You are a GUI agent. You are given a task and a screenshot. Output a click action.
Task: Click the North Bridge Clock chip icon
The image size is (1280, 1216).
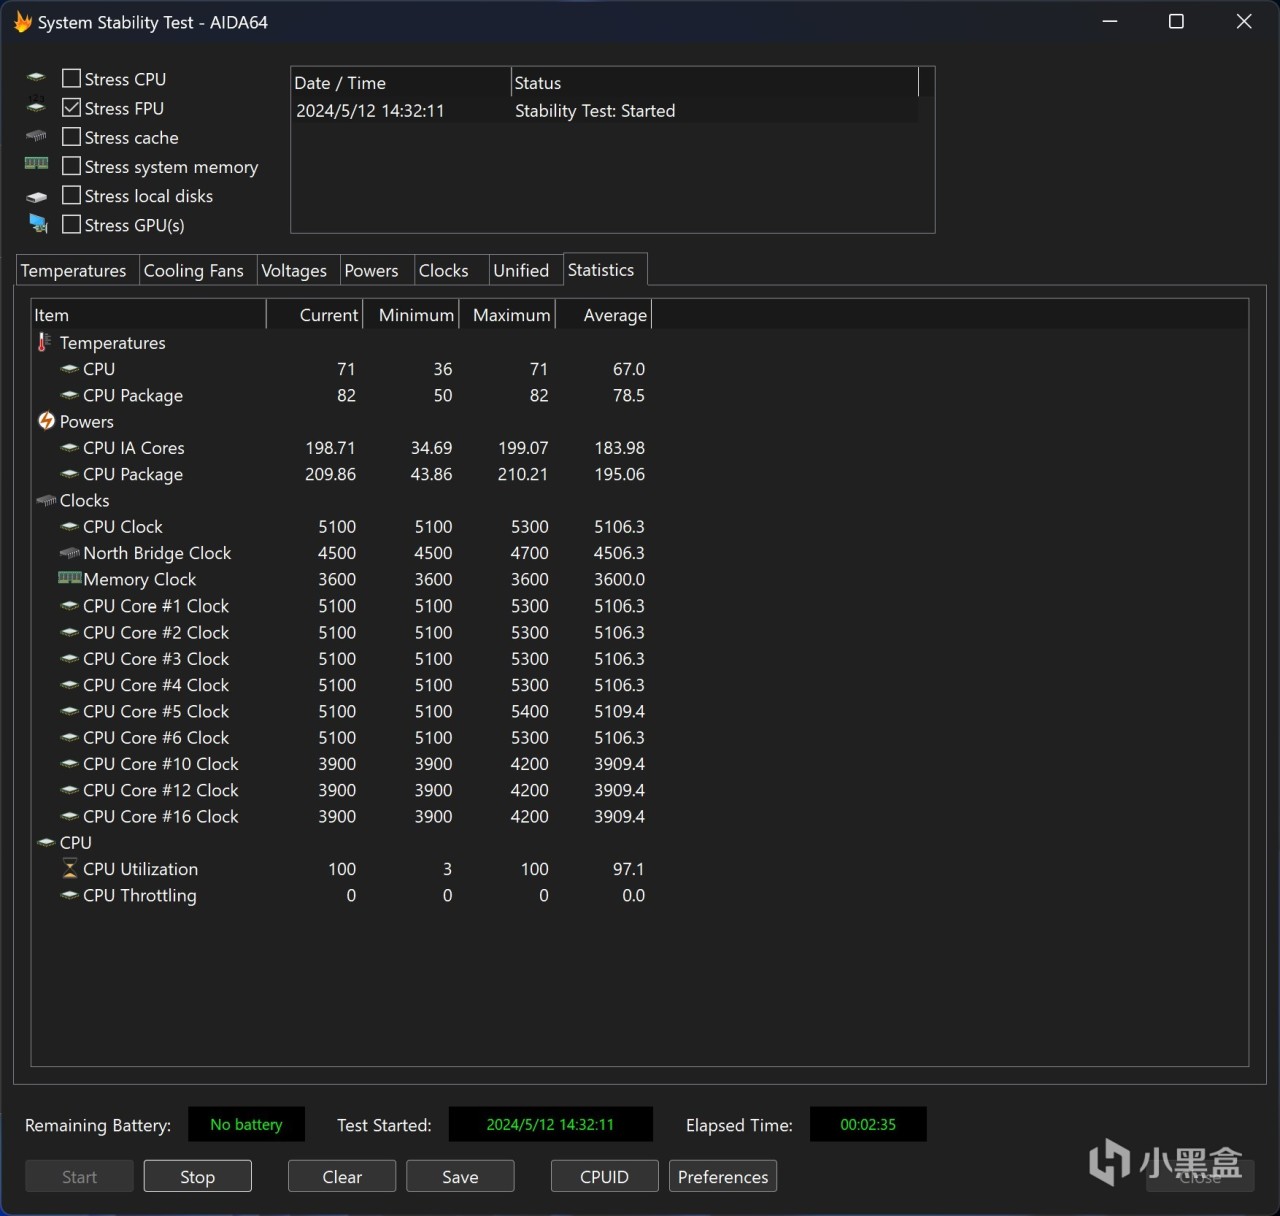[x=69, y=553]
